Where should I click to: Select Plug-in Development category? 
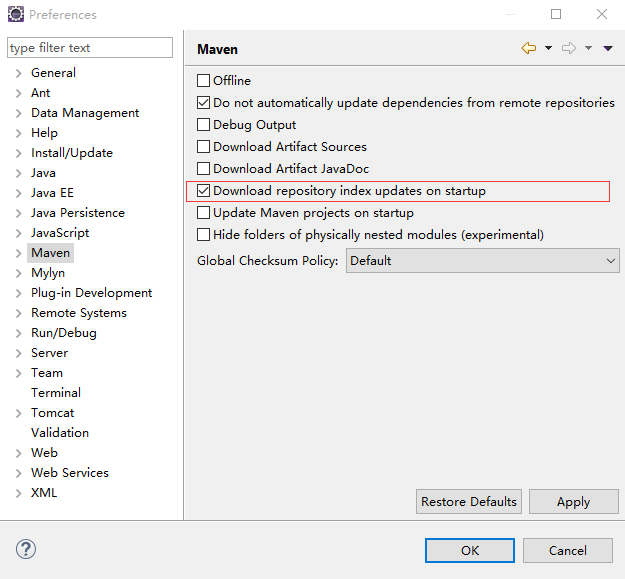[x=91, y=293]
